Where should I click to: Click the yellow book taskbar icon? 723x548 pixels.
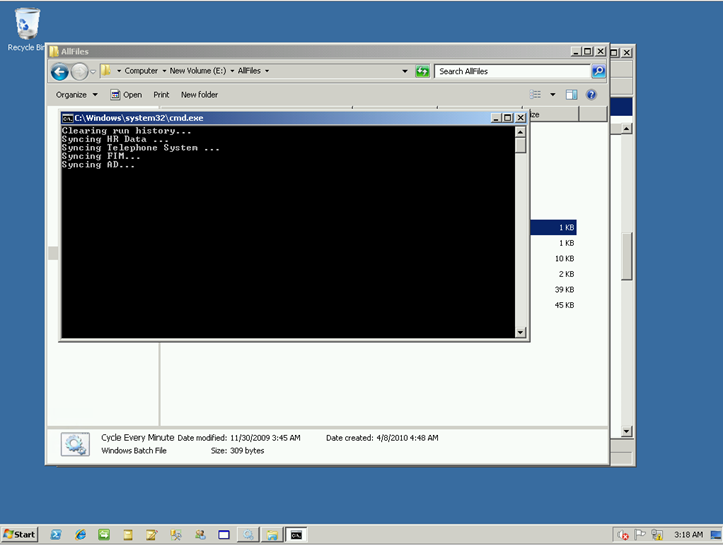click(x=128, y=535)
